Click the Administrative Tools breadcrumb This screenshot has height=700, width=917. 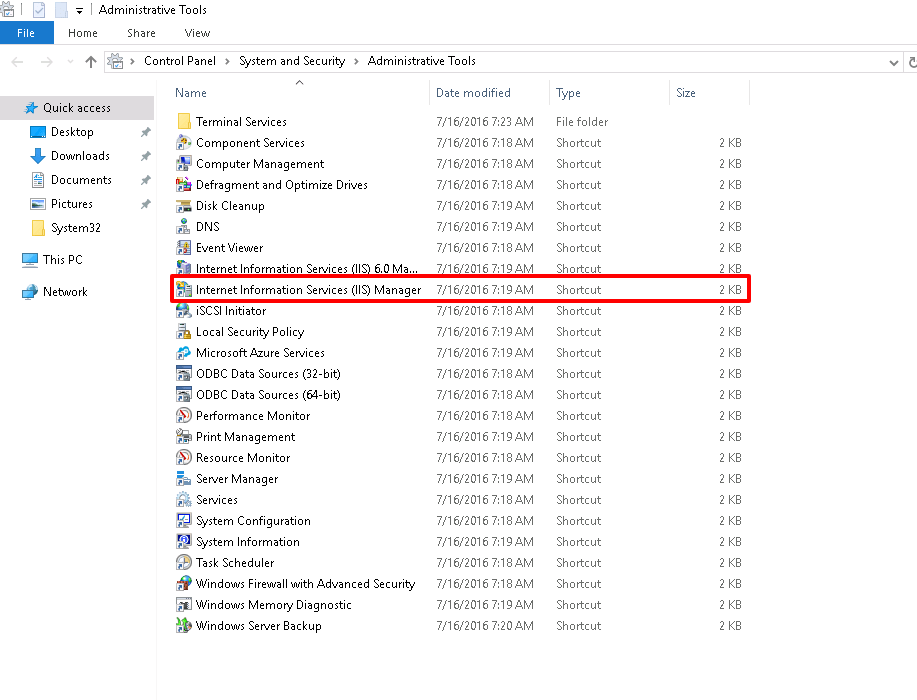pyautogui.click(x=422, y=61)
